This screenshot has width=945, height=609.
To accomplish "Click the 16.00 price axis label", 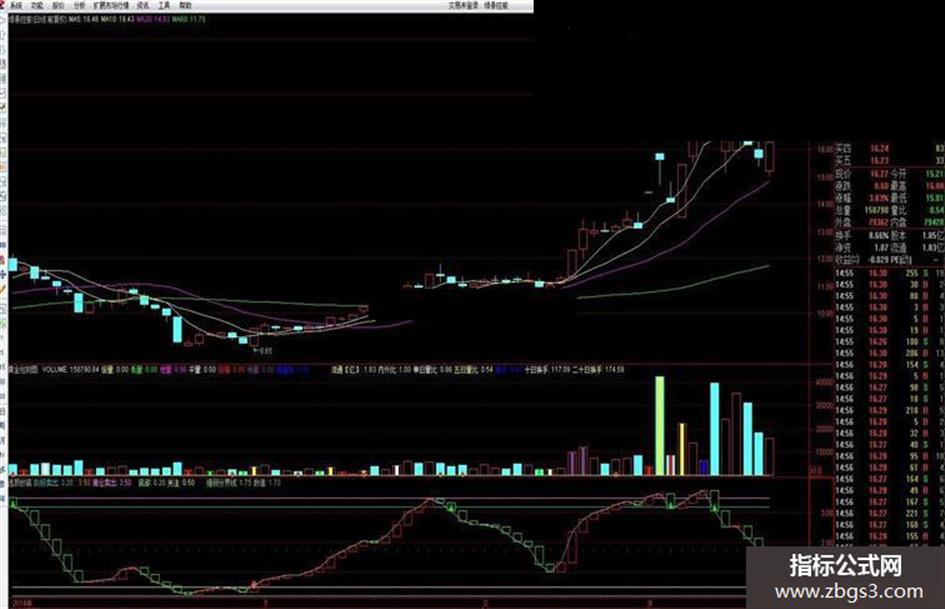I will click(824, 149).
